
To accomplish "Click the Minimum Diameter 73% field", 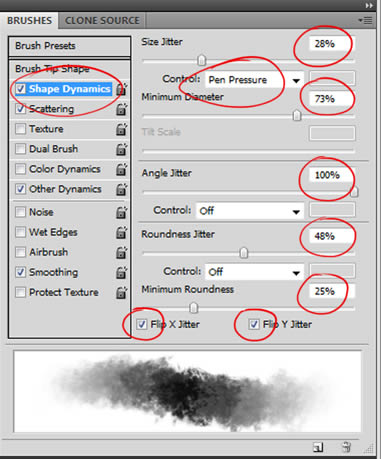I will coord(332,99).
